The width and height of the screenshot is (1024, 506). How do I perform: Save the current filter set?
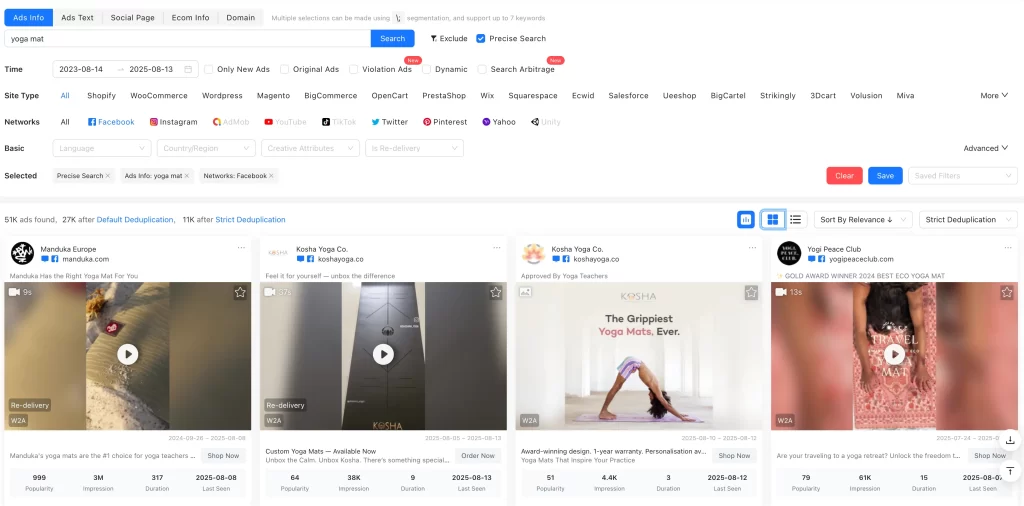coord(886,176)
